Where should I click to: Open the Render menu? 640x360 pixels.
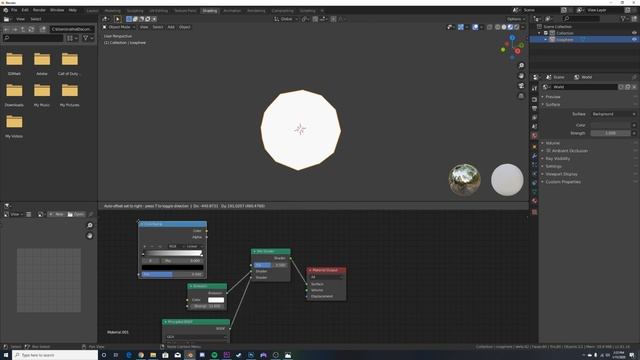pyautogui.click(x=39, y=10)
